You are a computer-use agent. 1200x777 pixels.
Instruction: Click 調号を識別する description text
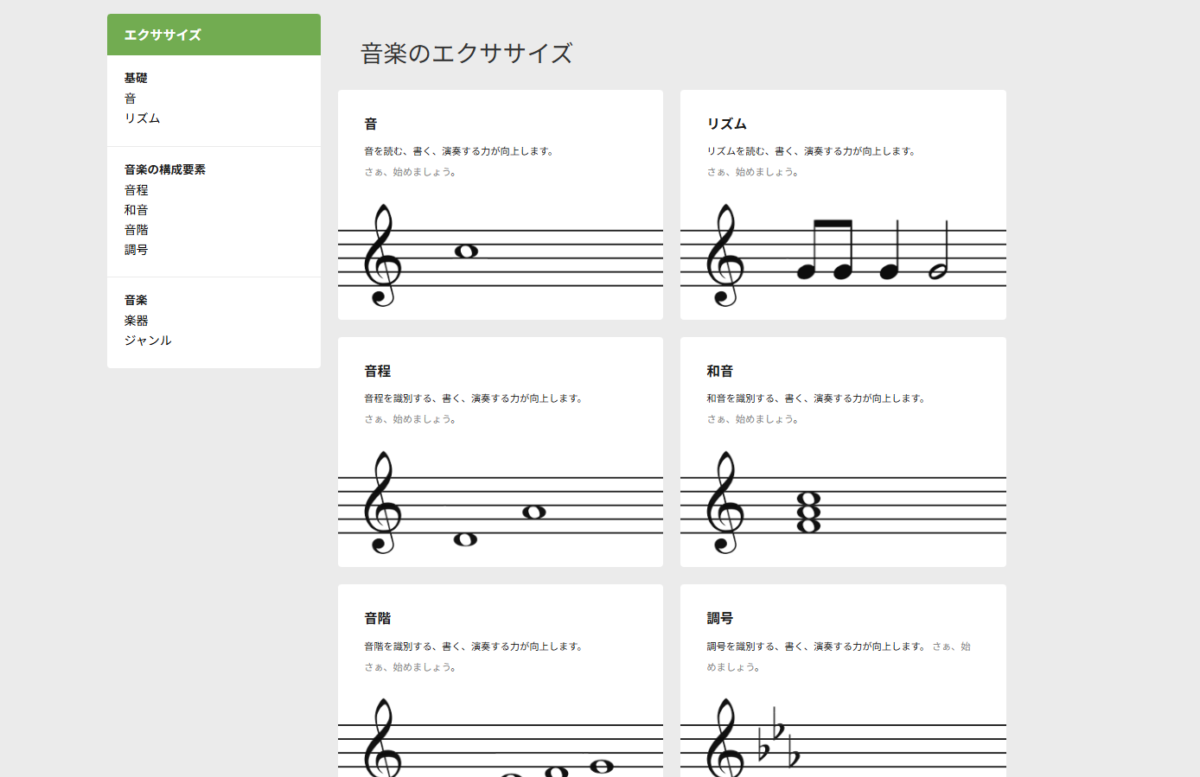pos(816,647)
